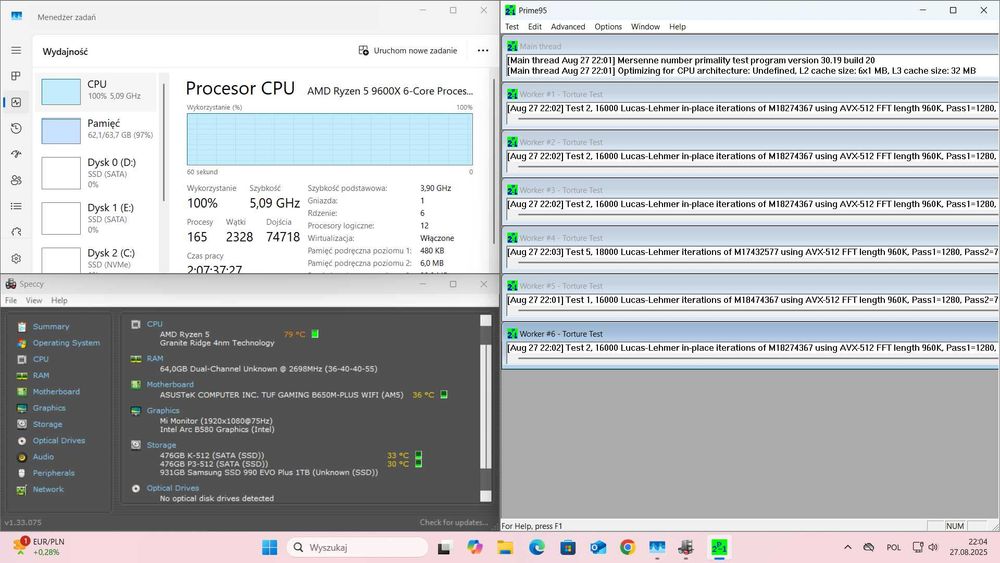Select RAM in Speccy sidebar
Image resolution: width=1000 pixels, height=563 pixels.
tap(41, 376)
